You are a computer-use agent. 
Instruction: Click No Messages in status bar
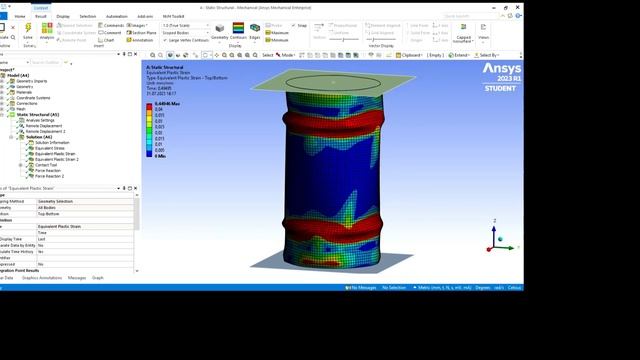tap(361, 288)
